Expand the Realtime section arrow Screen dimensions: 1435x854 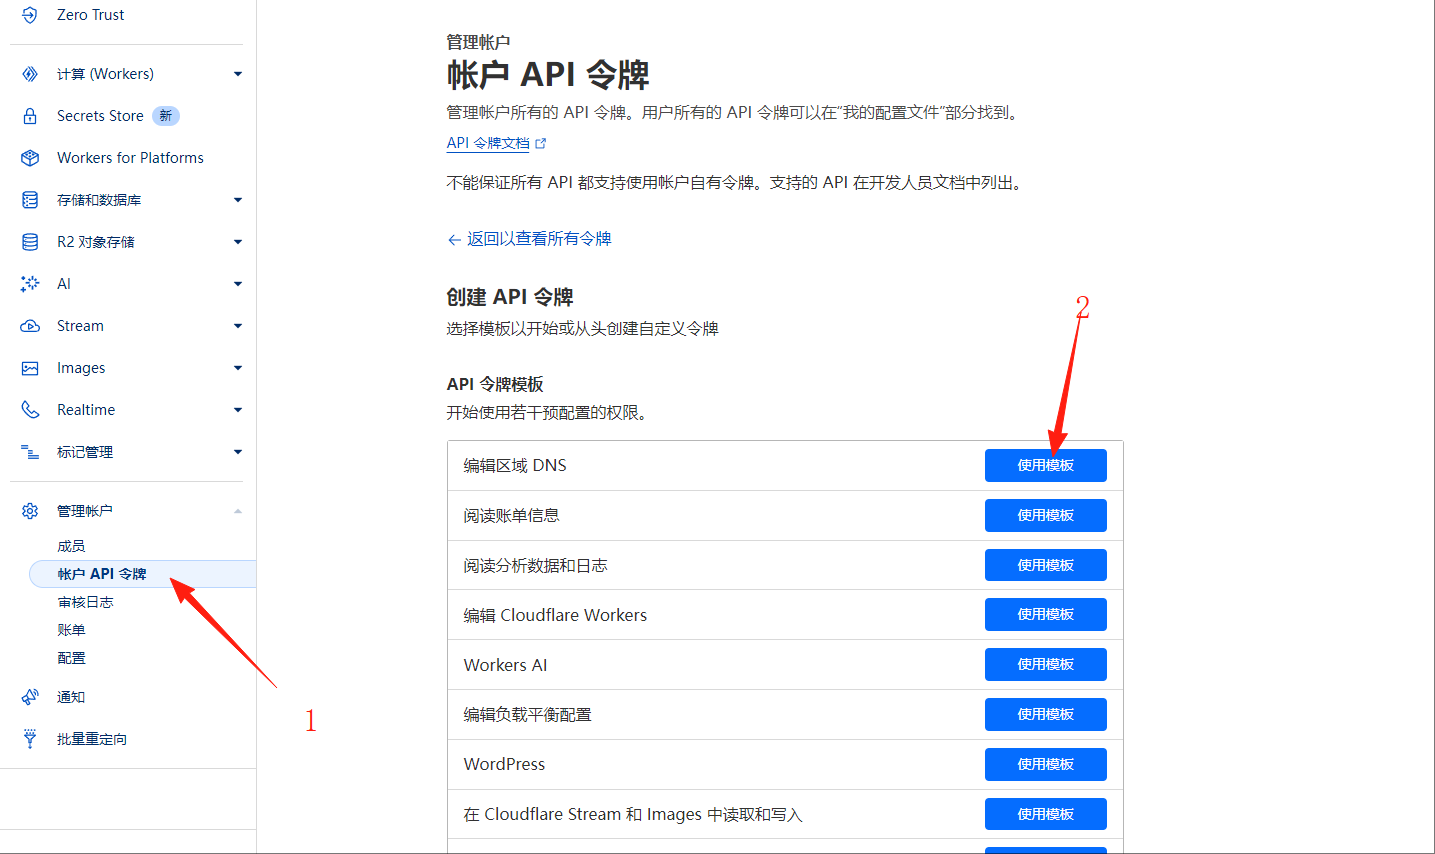point(238,410)
